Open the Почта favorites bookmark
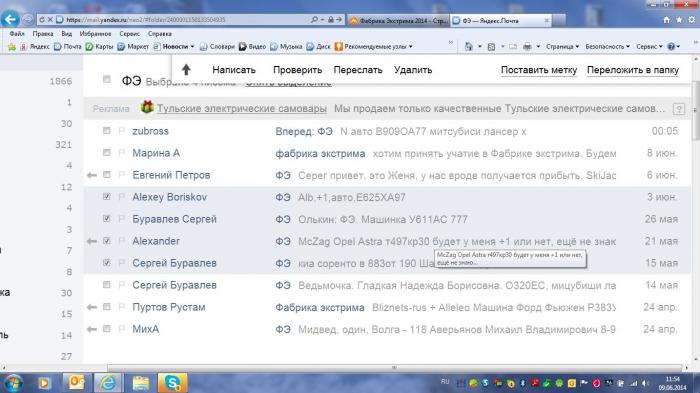 pos(67,46)
